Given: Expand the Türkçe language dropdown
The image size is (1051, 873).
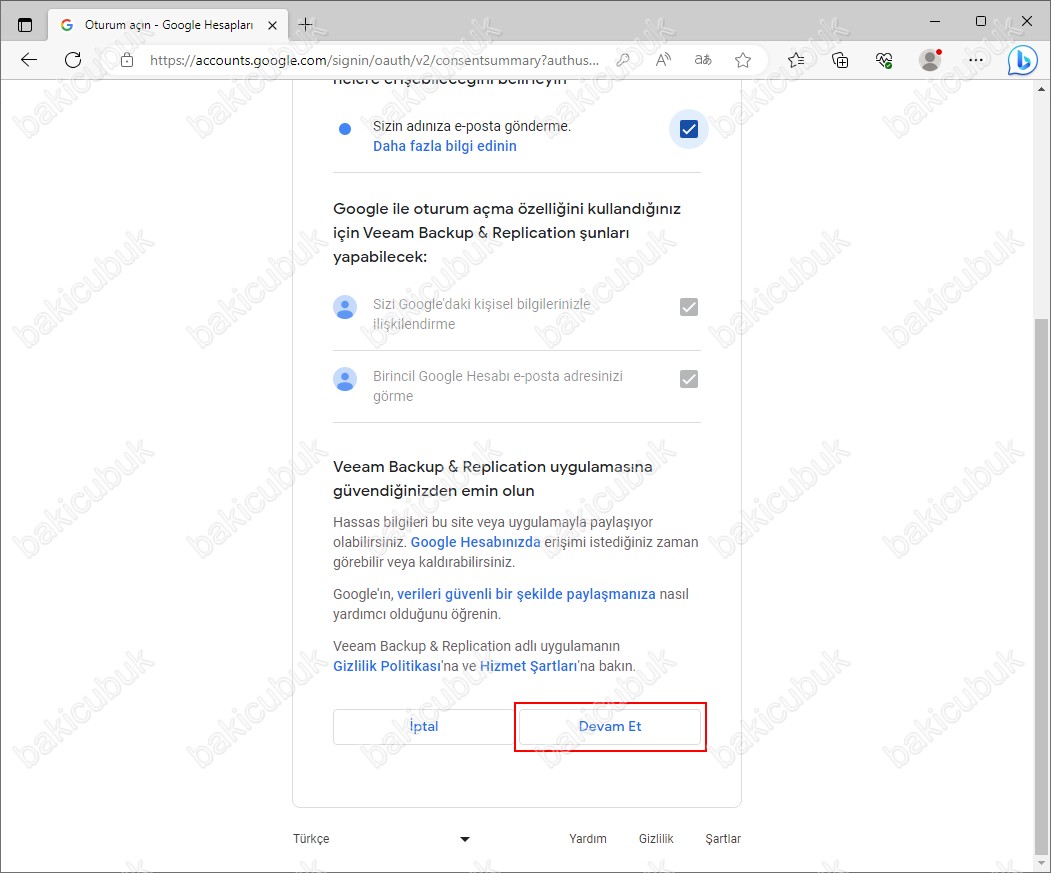Looking at the screenshot, I should [381, 839].
